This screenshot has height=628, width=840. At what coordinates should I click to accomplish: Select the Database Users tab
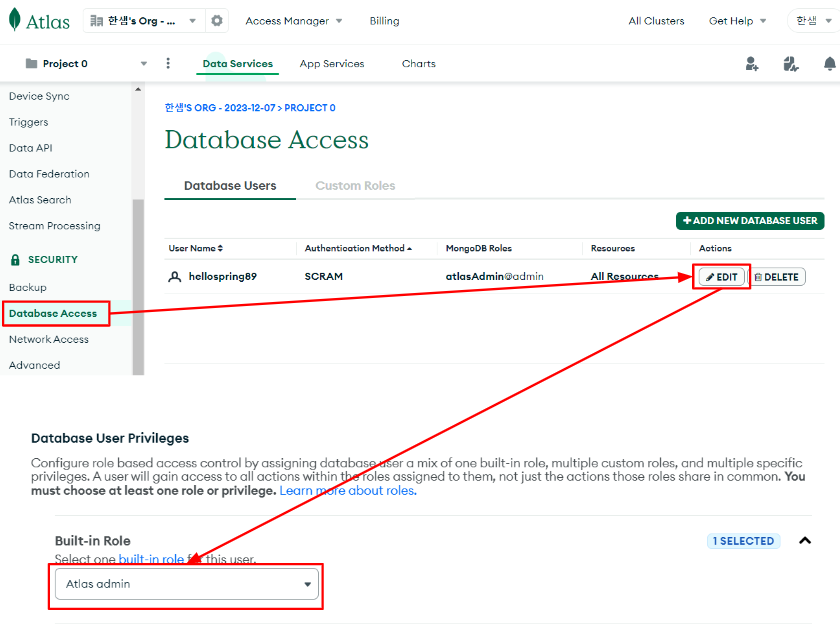coord(230,186)
